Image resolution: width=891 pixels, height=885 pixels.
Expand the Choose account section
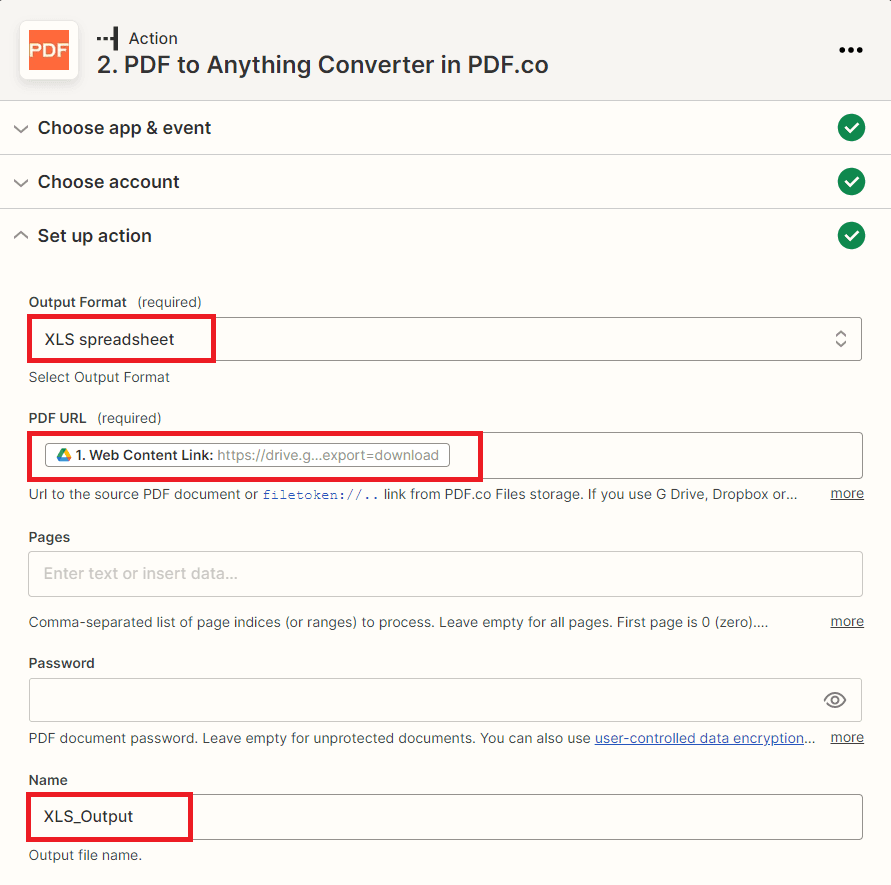[108, 182]
